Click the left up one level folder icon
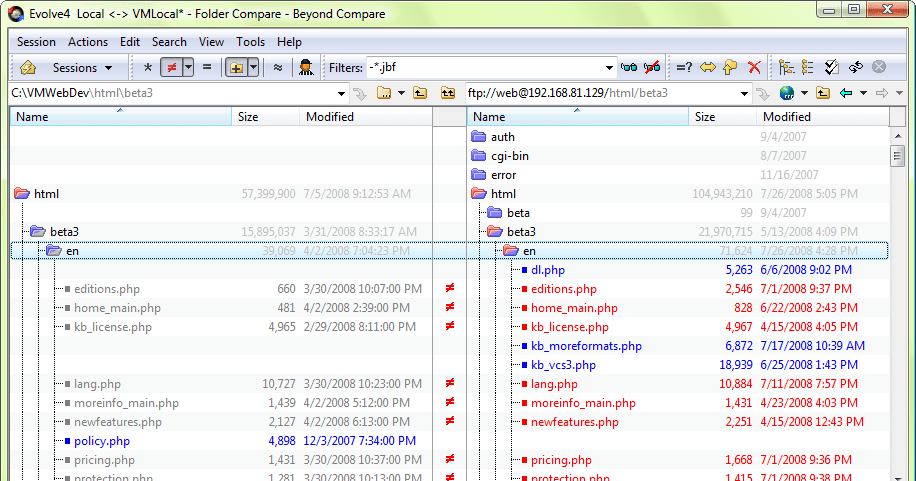The width and height of the screenshot is (916, 481). tap(420, 93)
